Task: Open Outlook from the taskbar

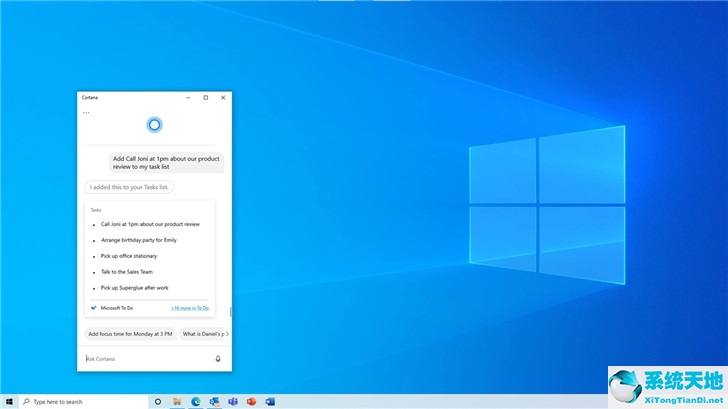Action: [x=214, y=402]
